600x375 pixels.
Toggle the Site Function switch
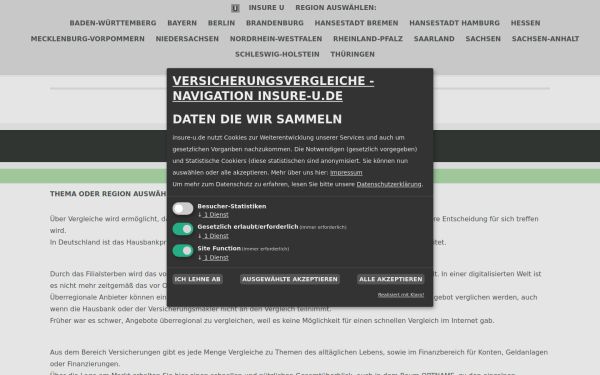(183, 251)
